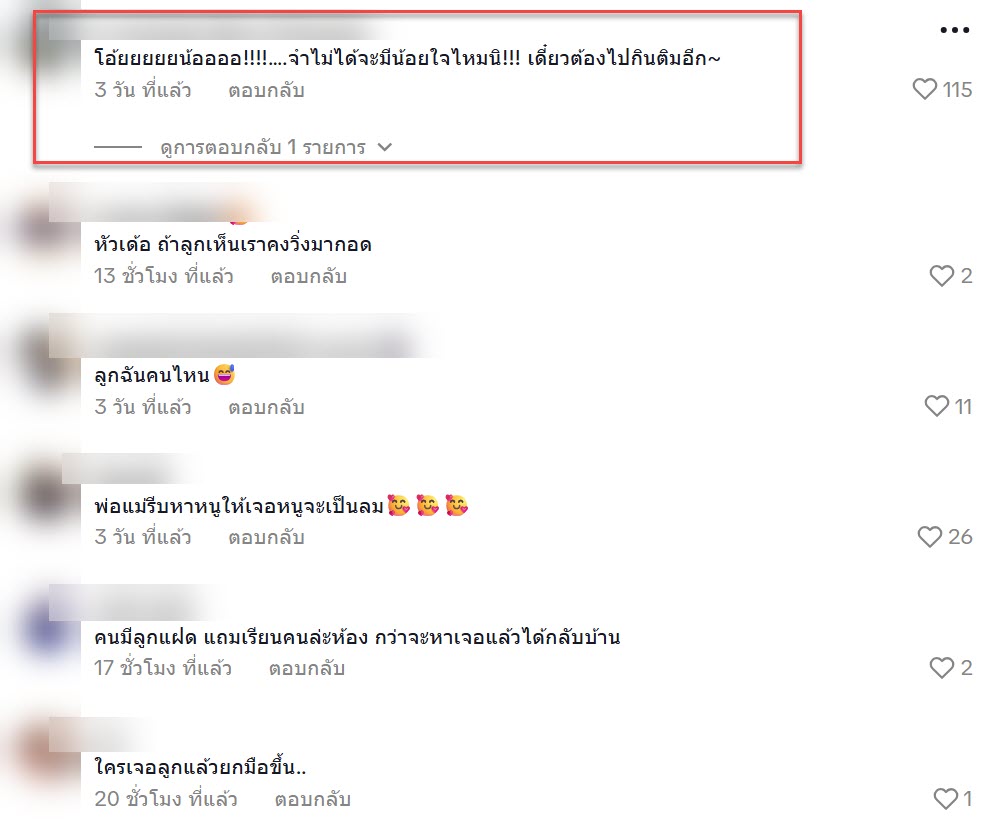Reply to the comment posted 20 ชั่วโมง ที่แล้ว
Image resolution: width=984 pixels, height=819 pixels.
tap(313, 800)
